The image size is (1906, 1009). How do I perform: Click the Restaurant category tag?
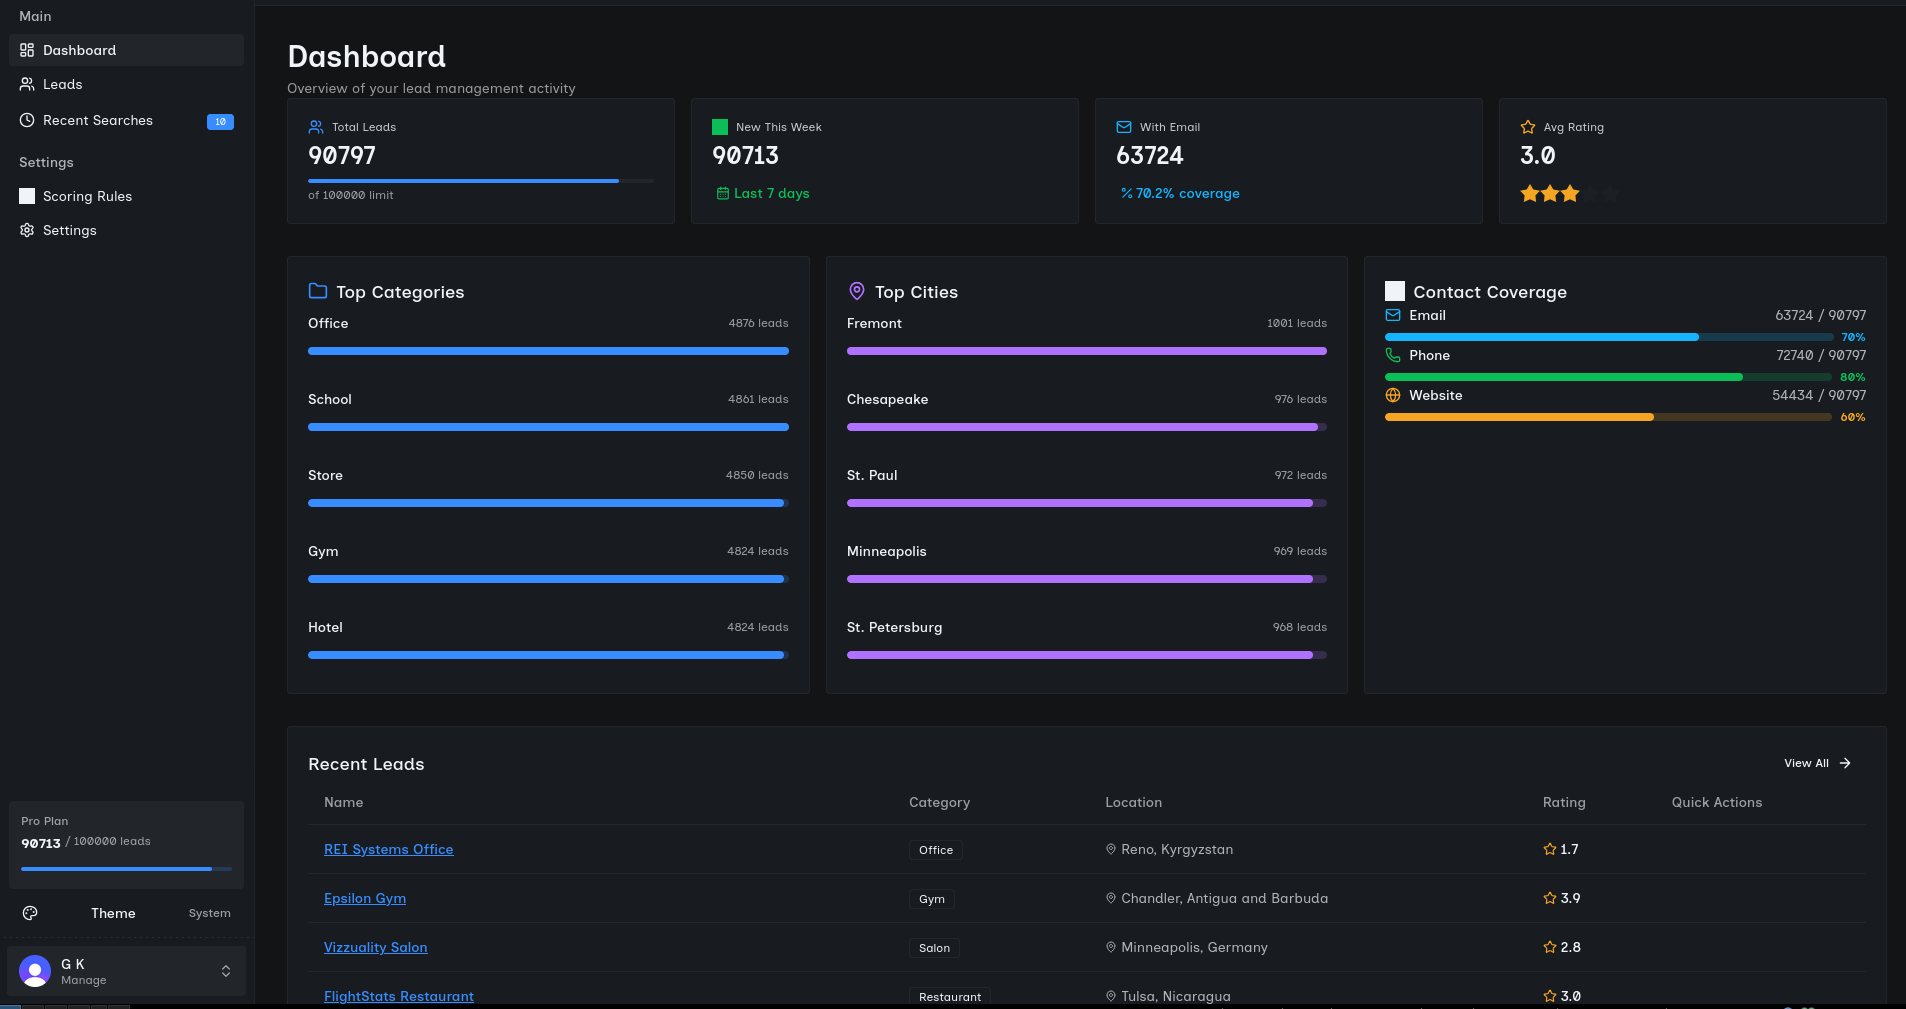click(x=950, y=997)
